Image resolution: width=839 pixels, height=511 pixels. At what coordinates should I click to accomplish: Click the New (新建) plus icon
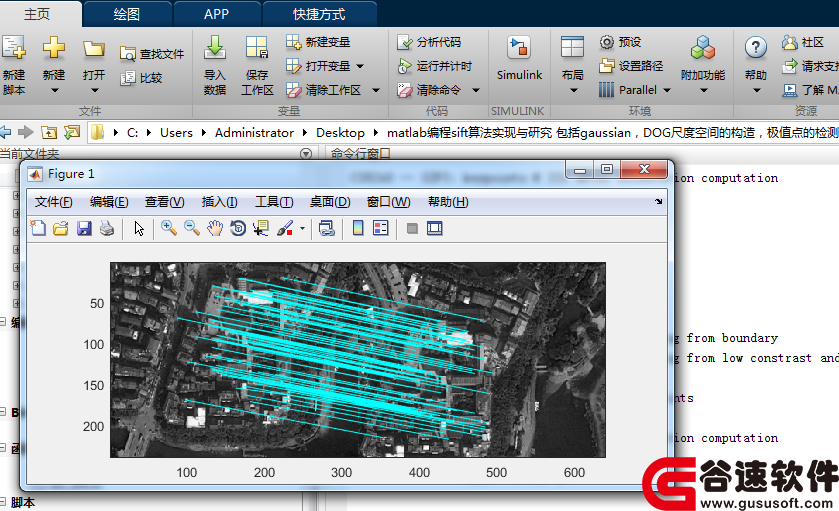click(54, 47)
